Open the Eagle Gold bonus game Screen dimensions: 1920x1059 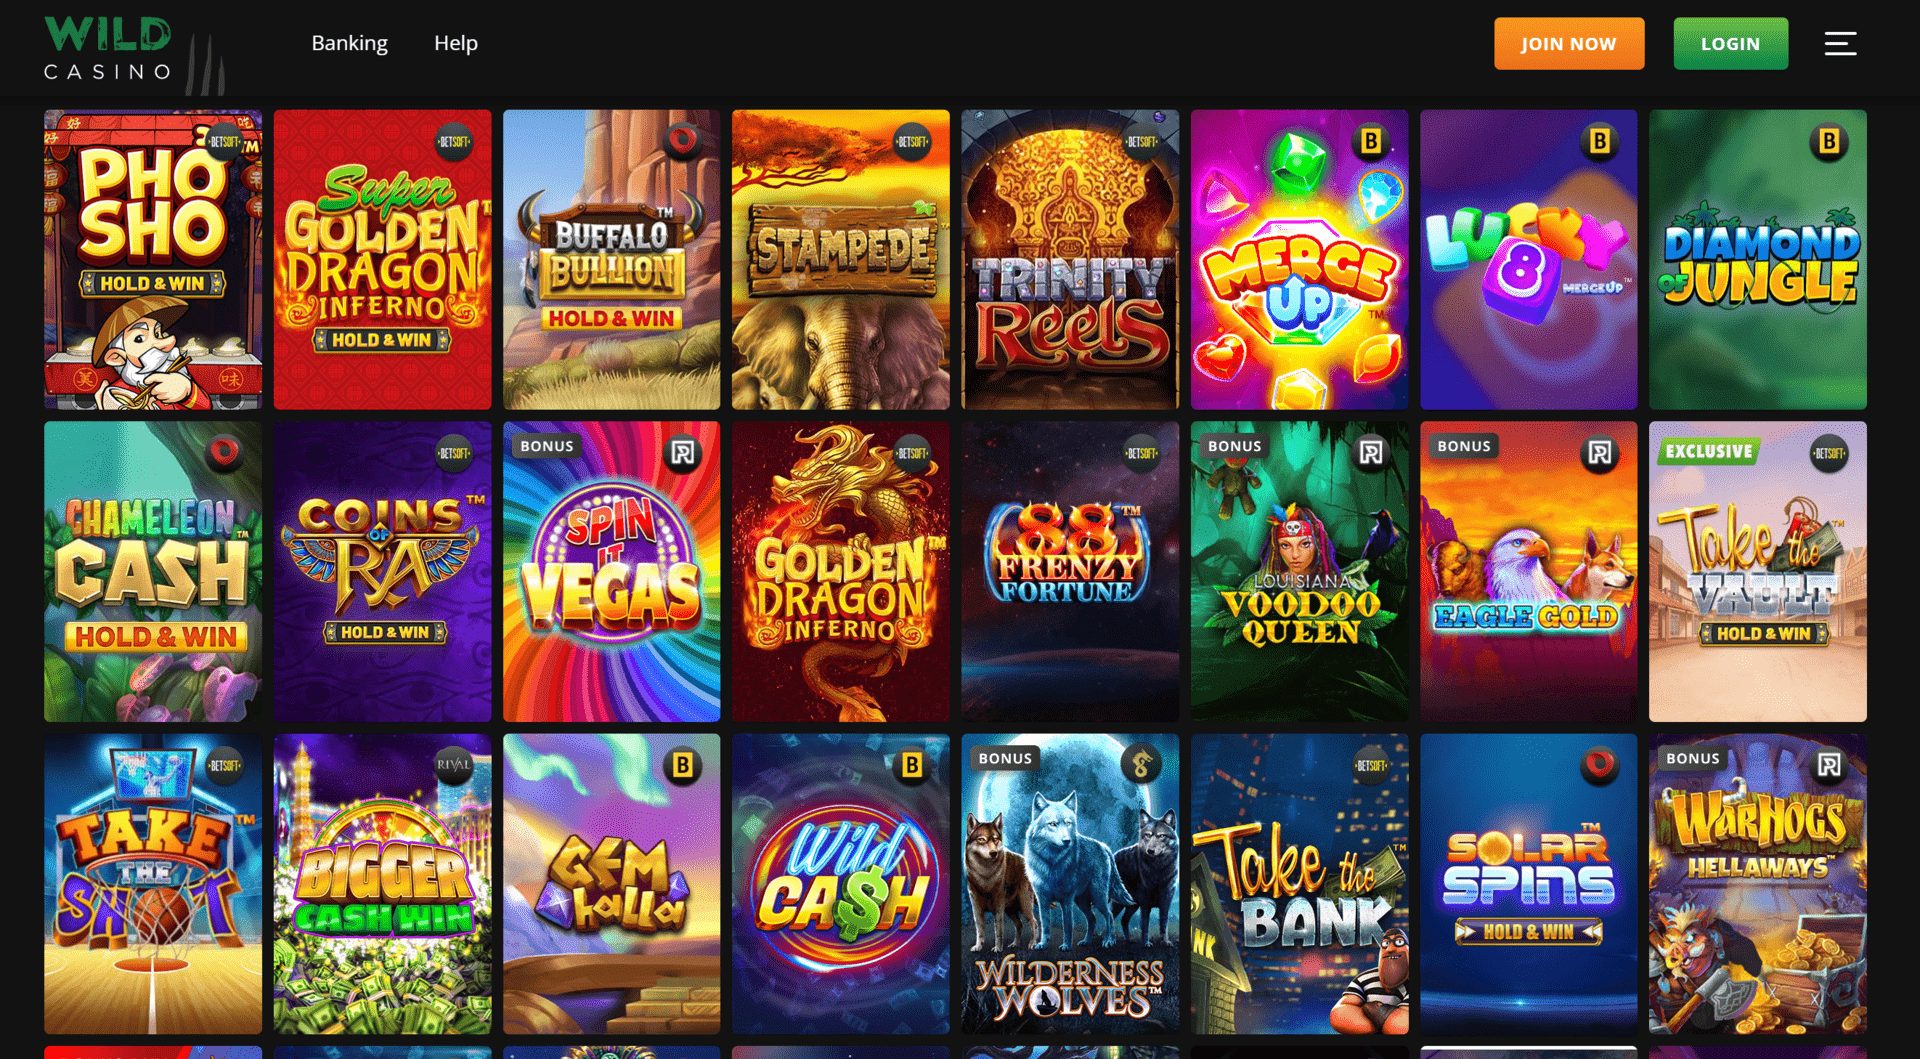1529,572
